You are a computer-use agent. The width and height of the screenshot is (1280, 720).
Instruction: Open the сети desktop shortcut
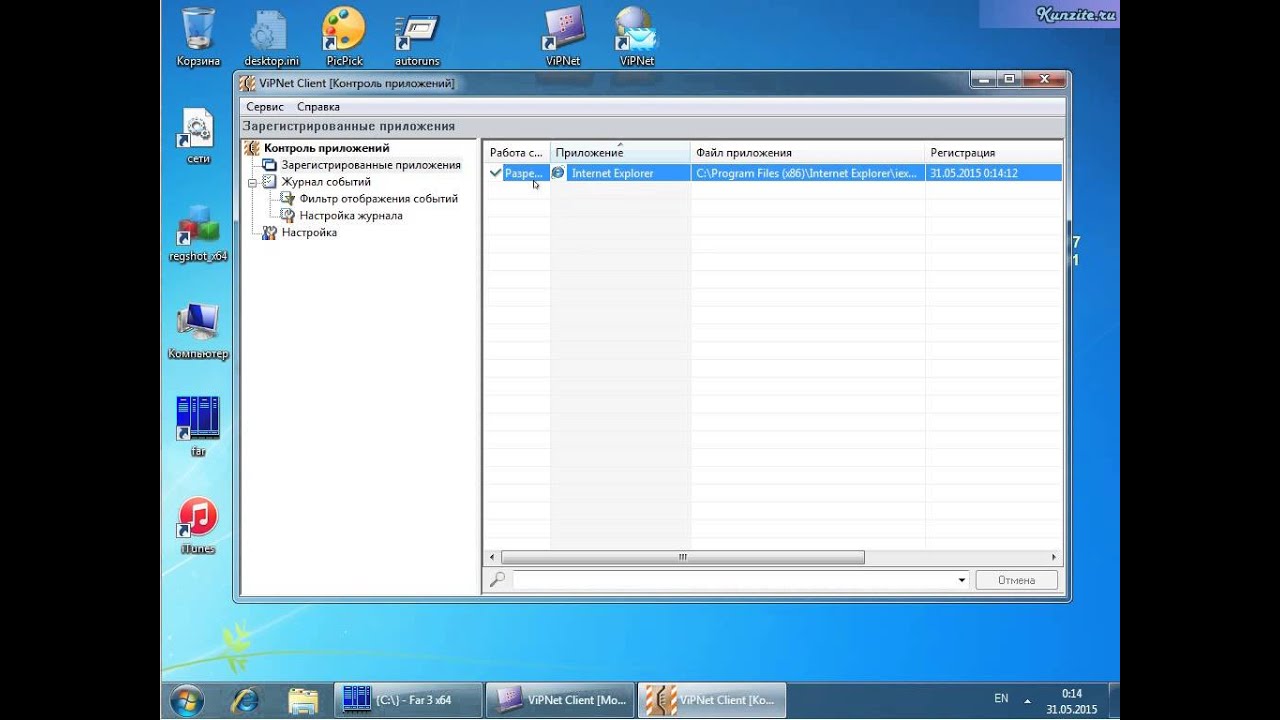pos(198,135)
